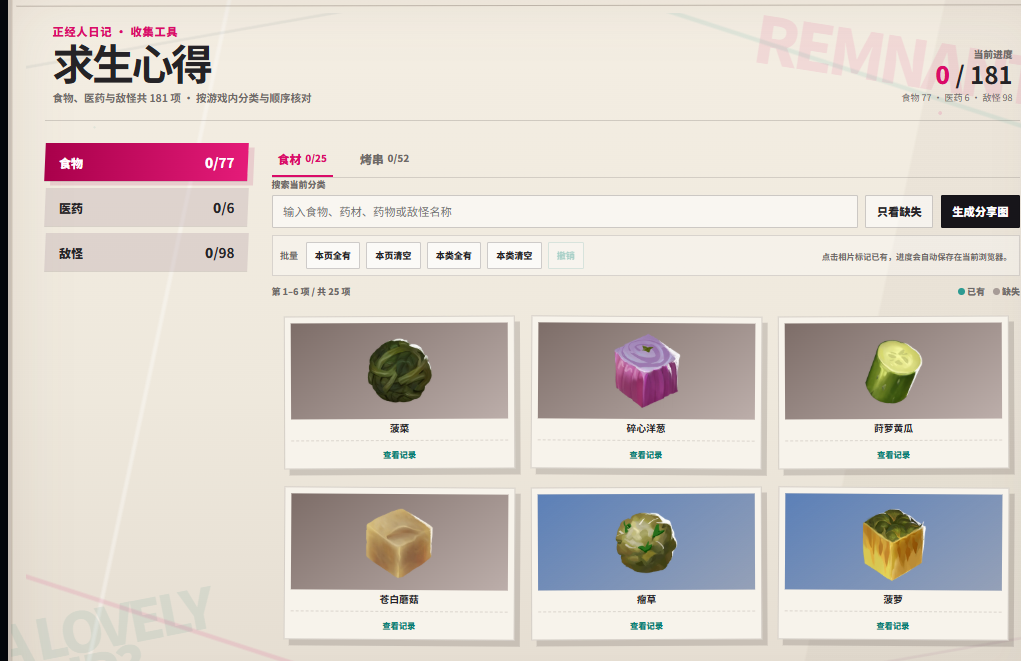Switch to the 烤串 sub-tab
Viewport: 1021px width, 661px height.
point(384,159)
